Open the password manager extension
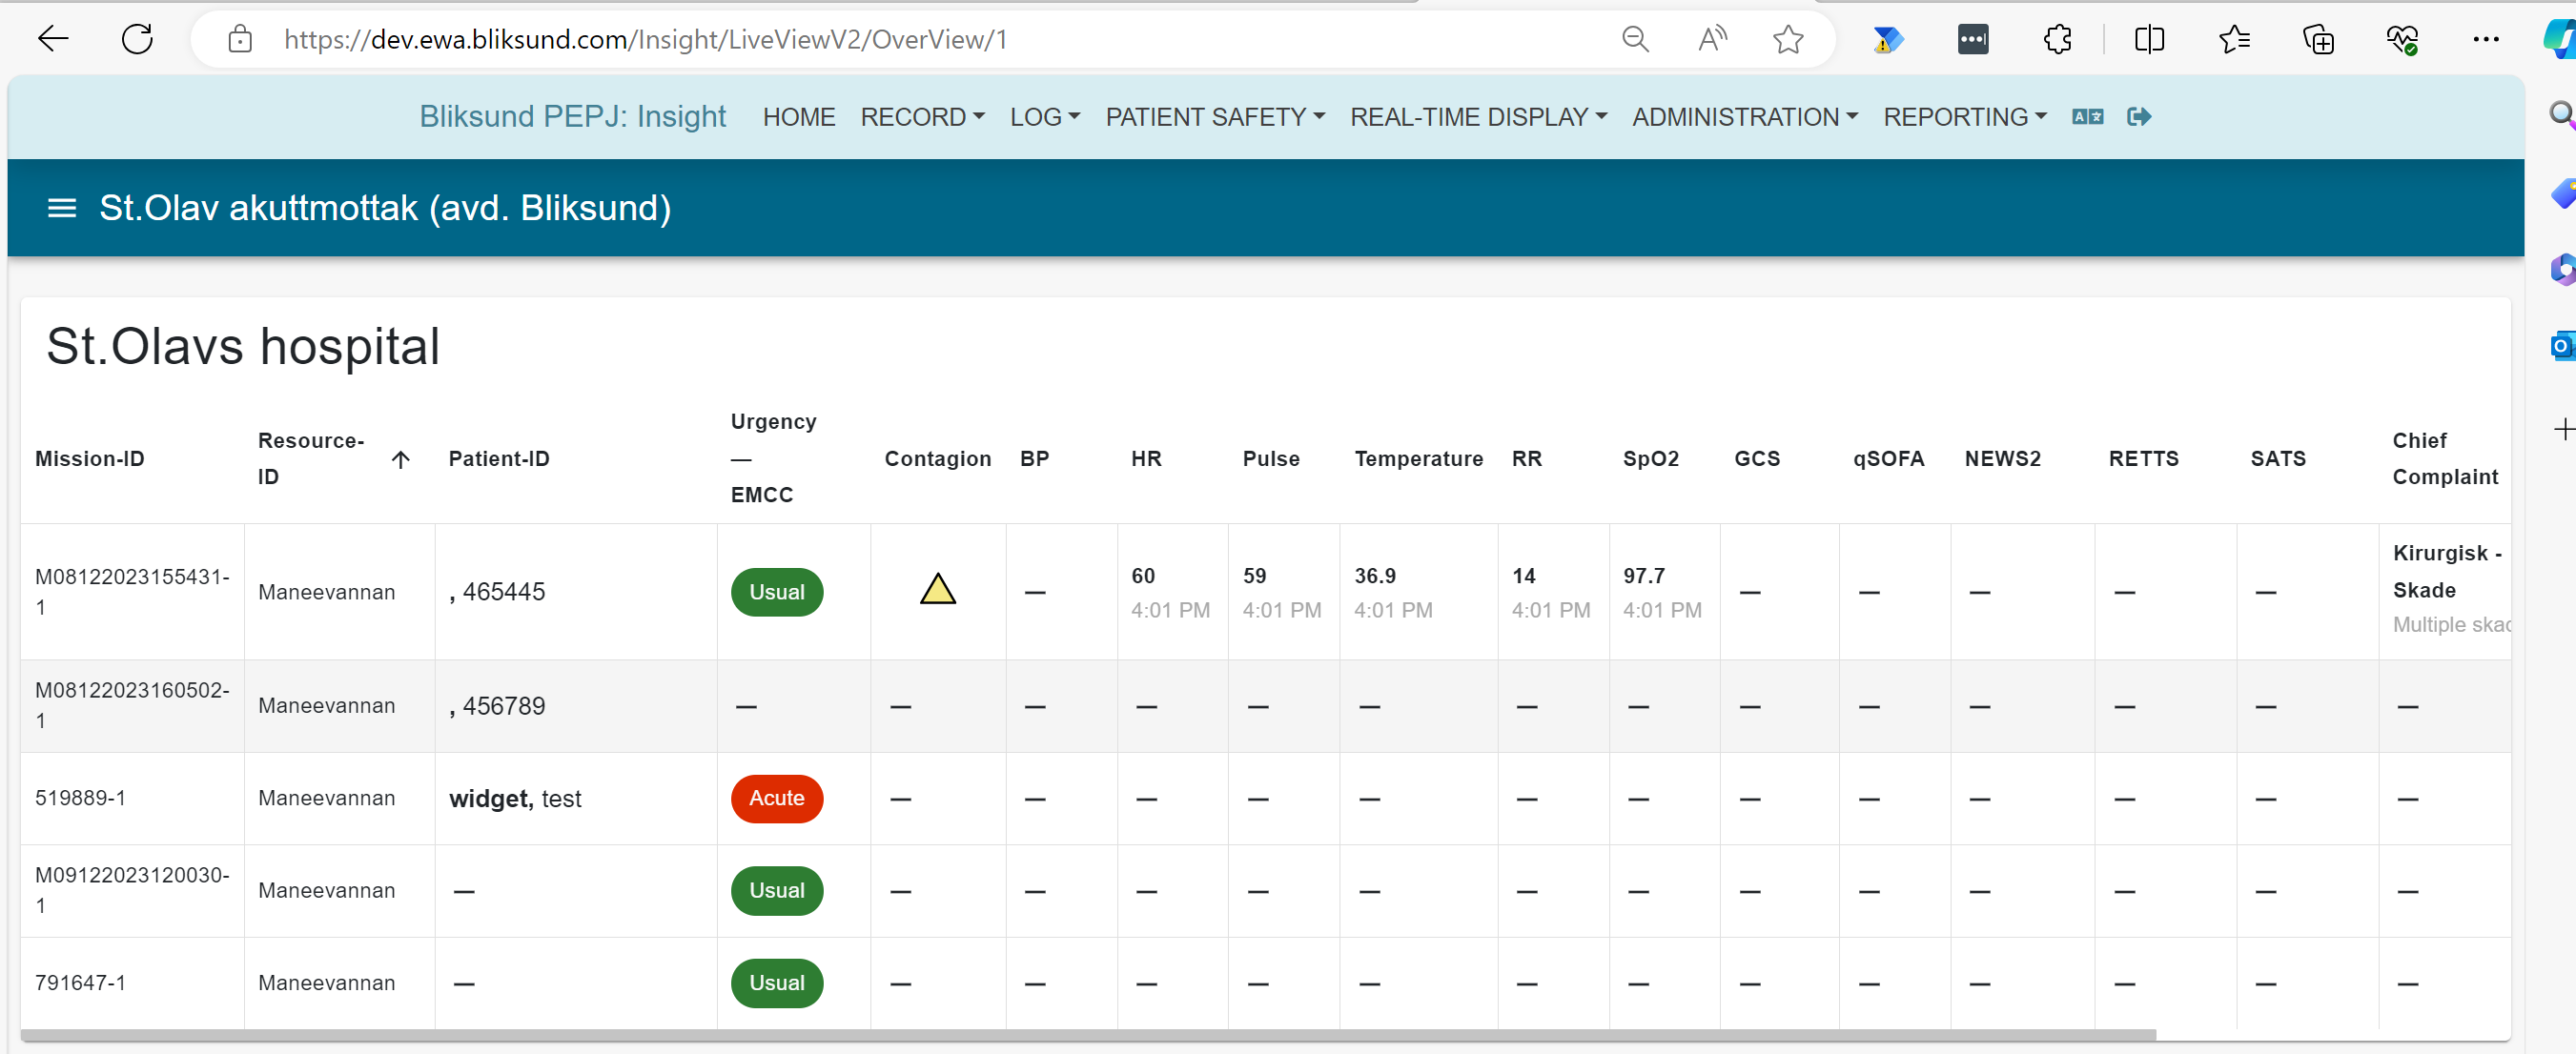2576x1054 pixels. tap(1973, 39)
